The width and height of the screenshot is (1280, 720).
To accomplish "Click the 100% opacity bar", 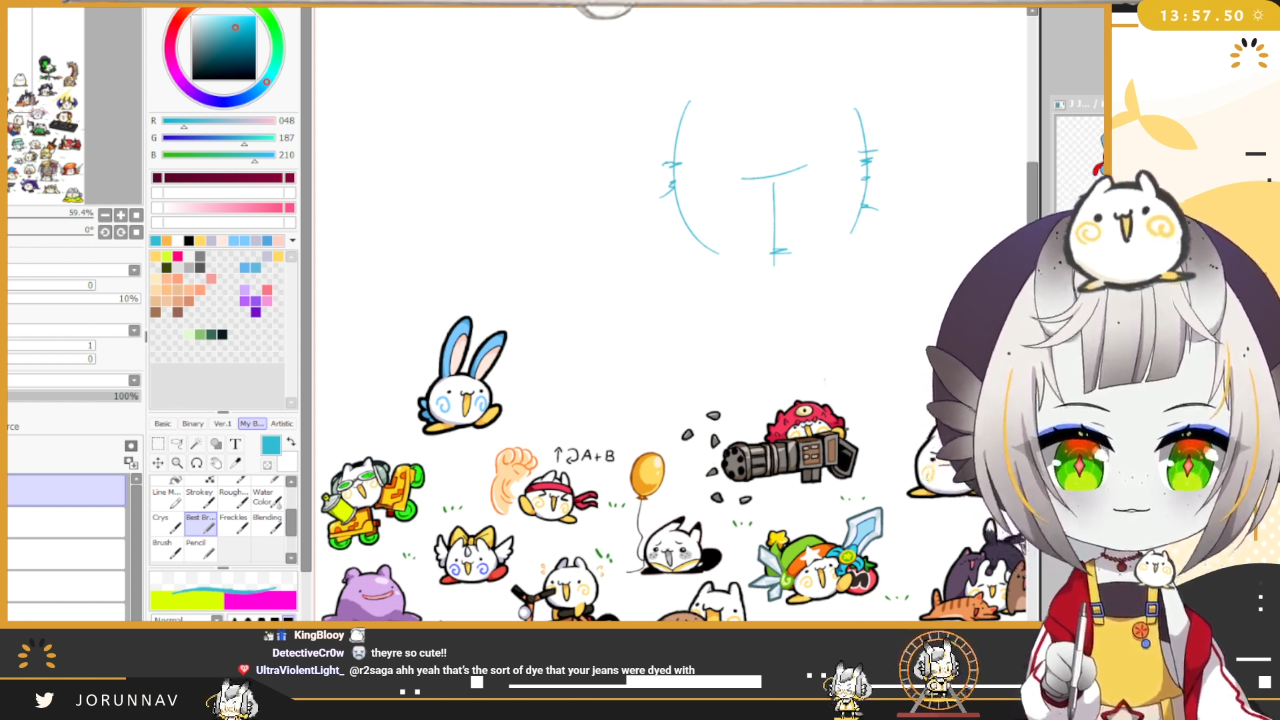I will [75, 396].
